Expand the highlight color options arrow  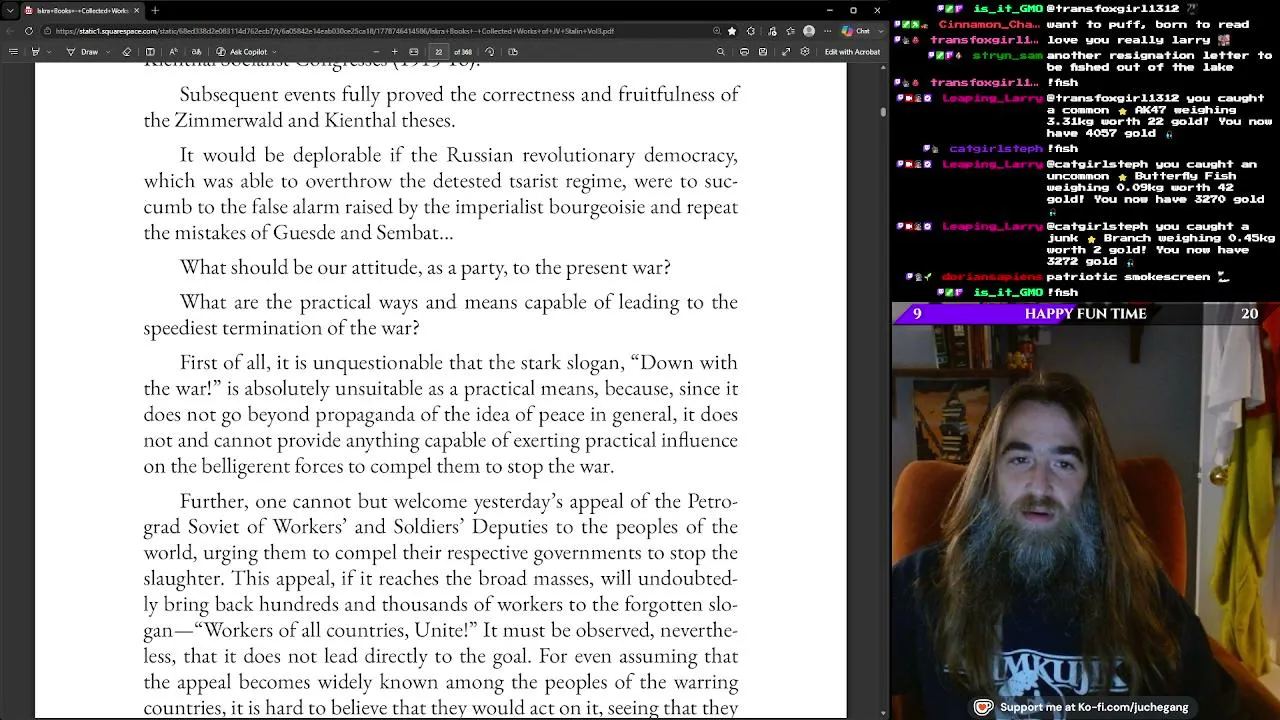pos(48,52)
